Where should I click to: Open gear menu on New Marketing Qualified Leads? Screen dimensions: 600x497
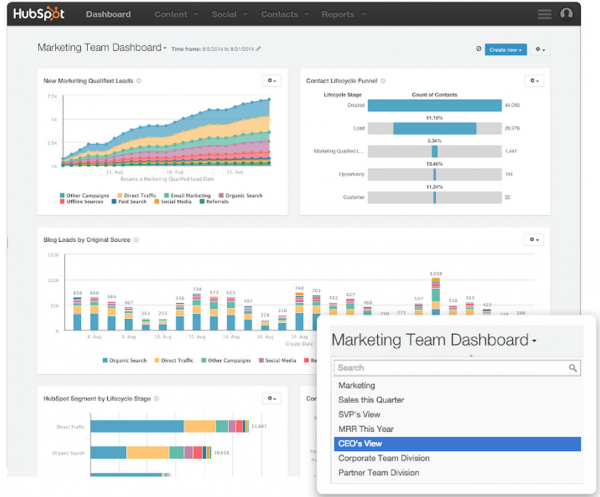pos(272,81)
